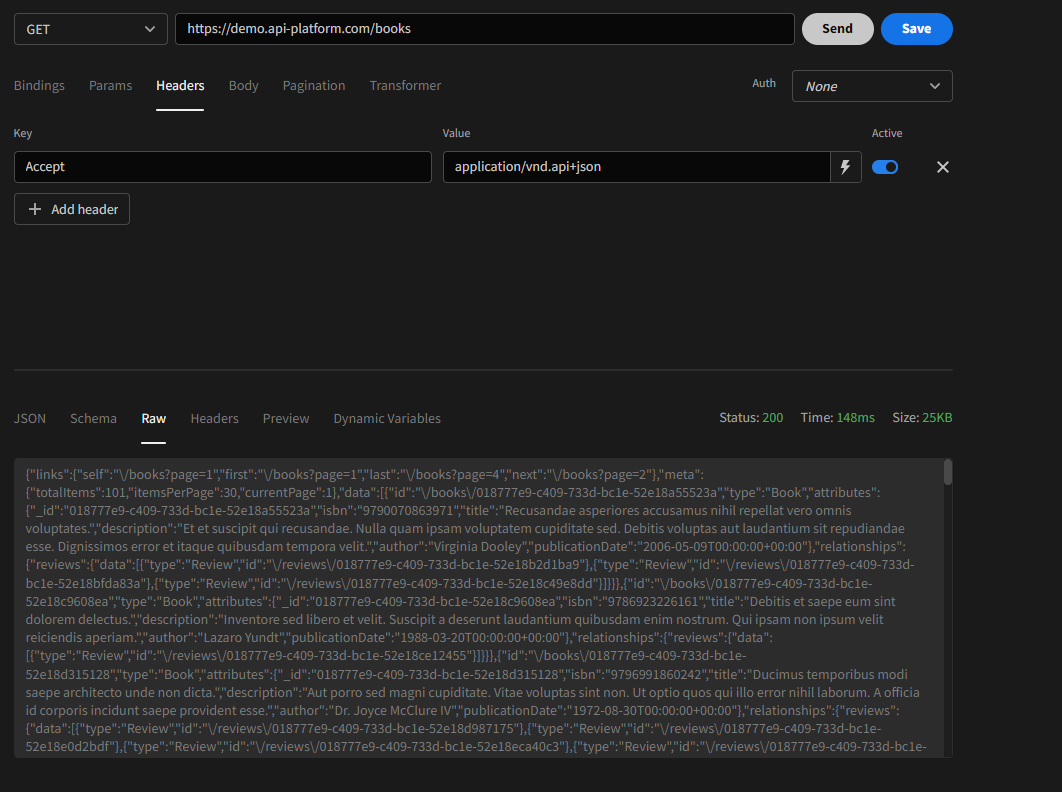Click the lightning dynamic value icon
This screenshot has height=792, width=1062.
(845, 167)
